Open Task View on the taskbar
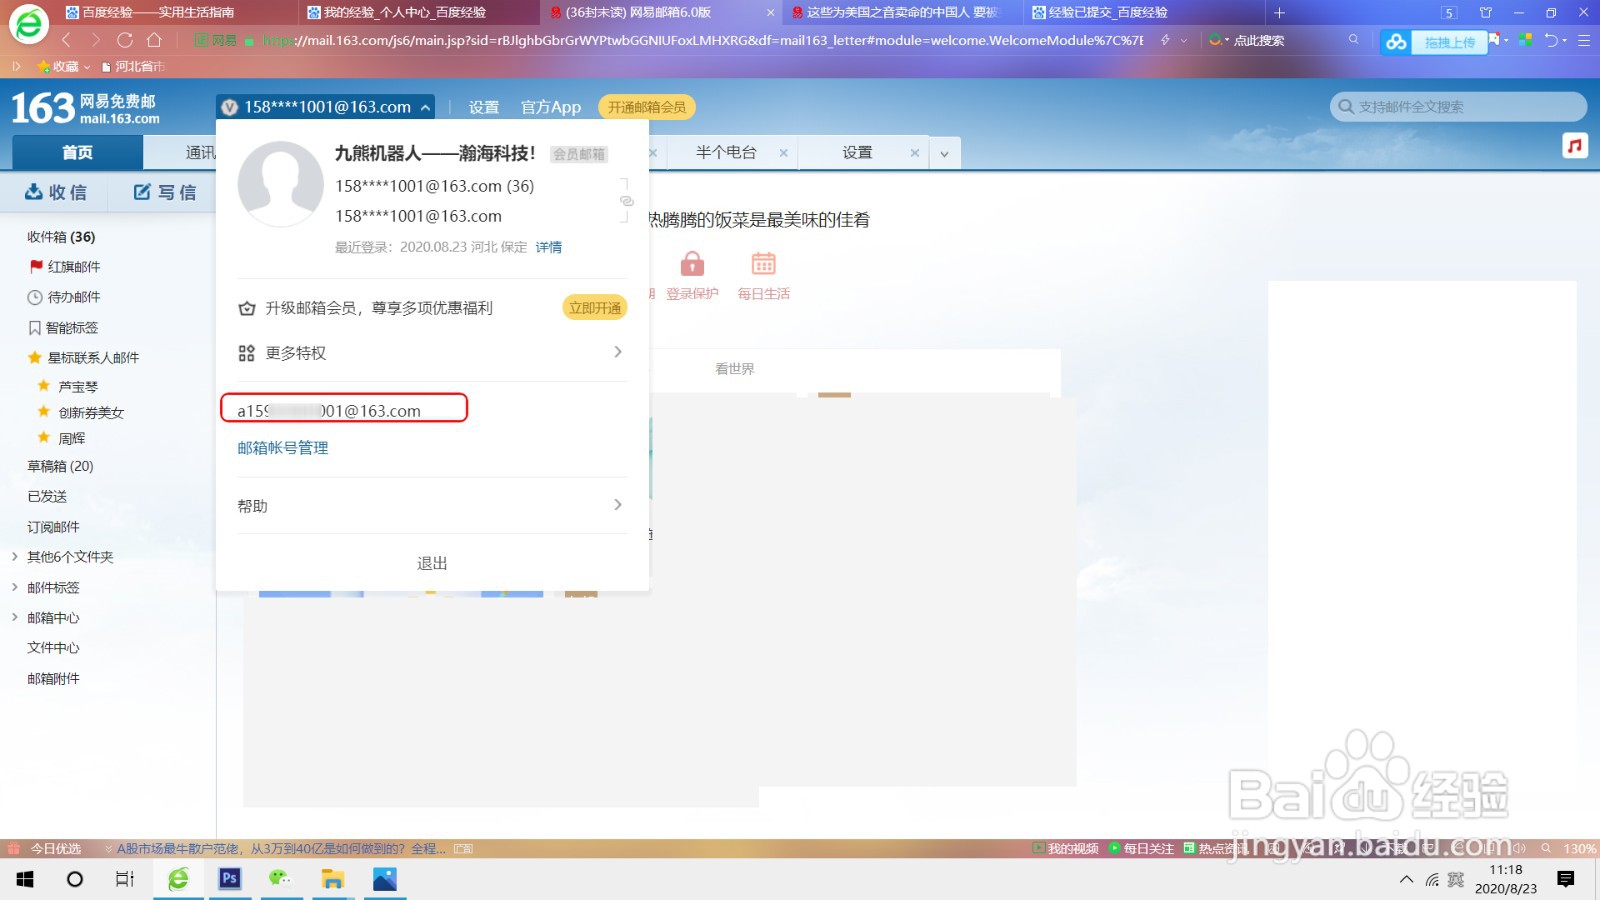Image resolution: width=1600 pixels, height=900 pixels. (x=125, y=879)
